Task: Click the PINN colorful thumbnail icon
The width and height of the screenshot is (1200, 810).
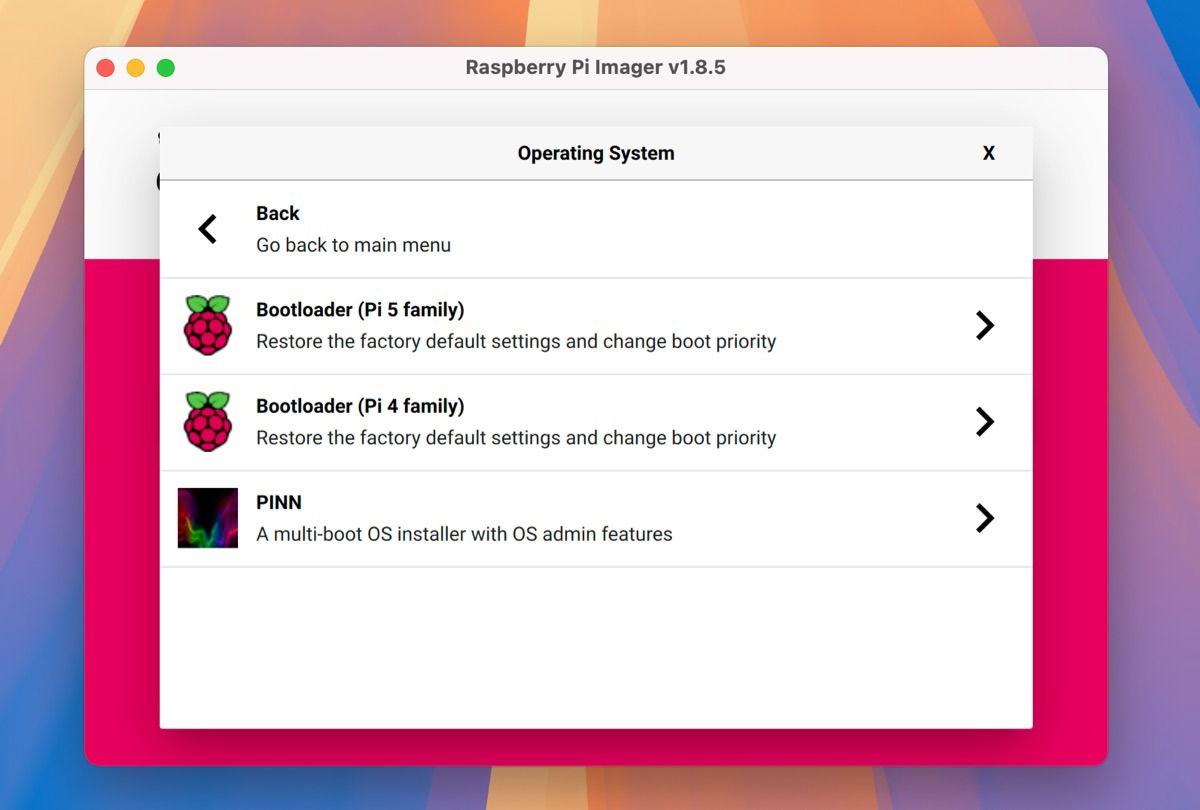Action: (208, 518)
